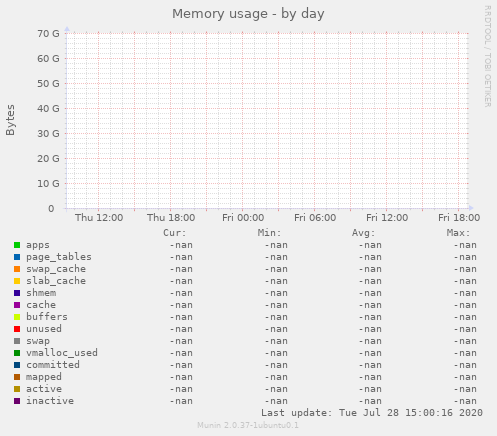Select the 'cache' legend label
Image resolution: width=497 pixels, height=436 pixels.
[41, 305]
